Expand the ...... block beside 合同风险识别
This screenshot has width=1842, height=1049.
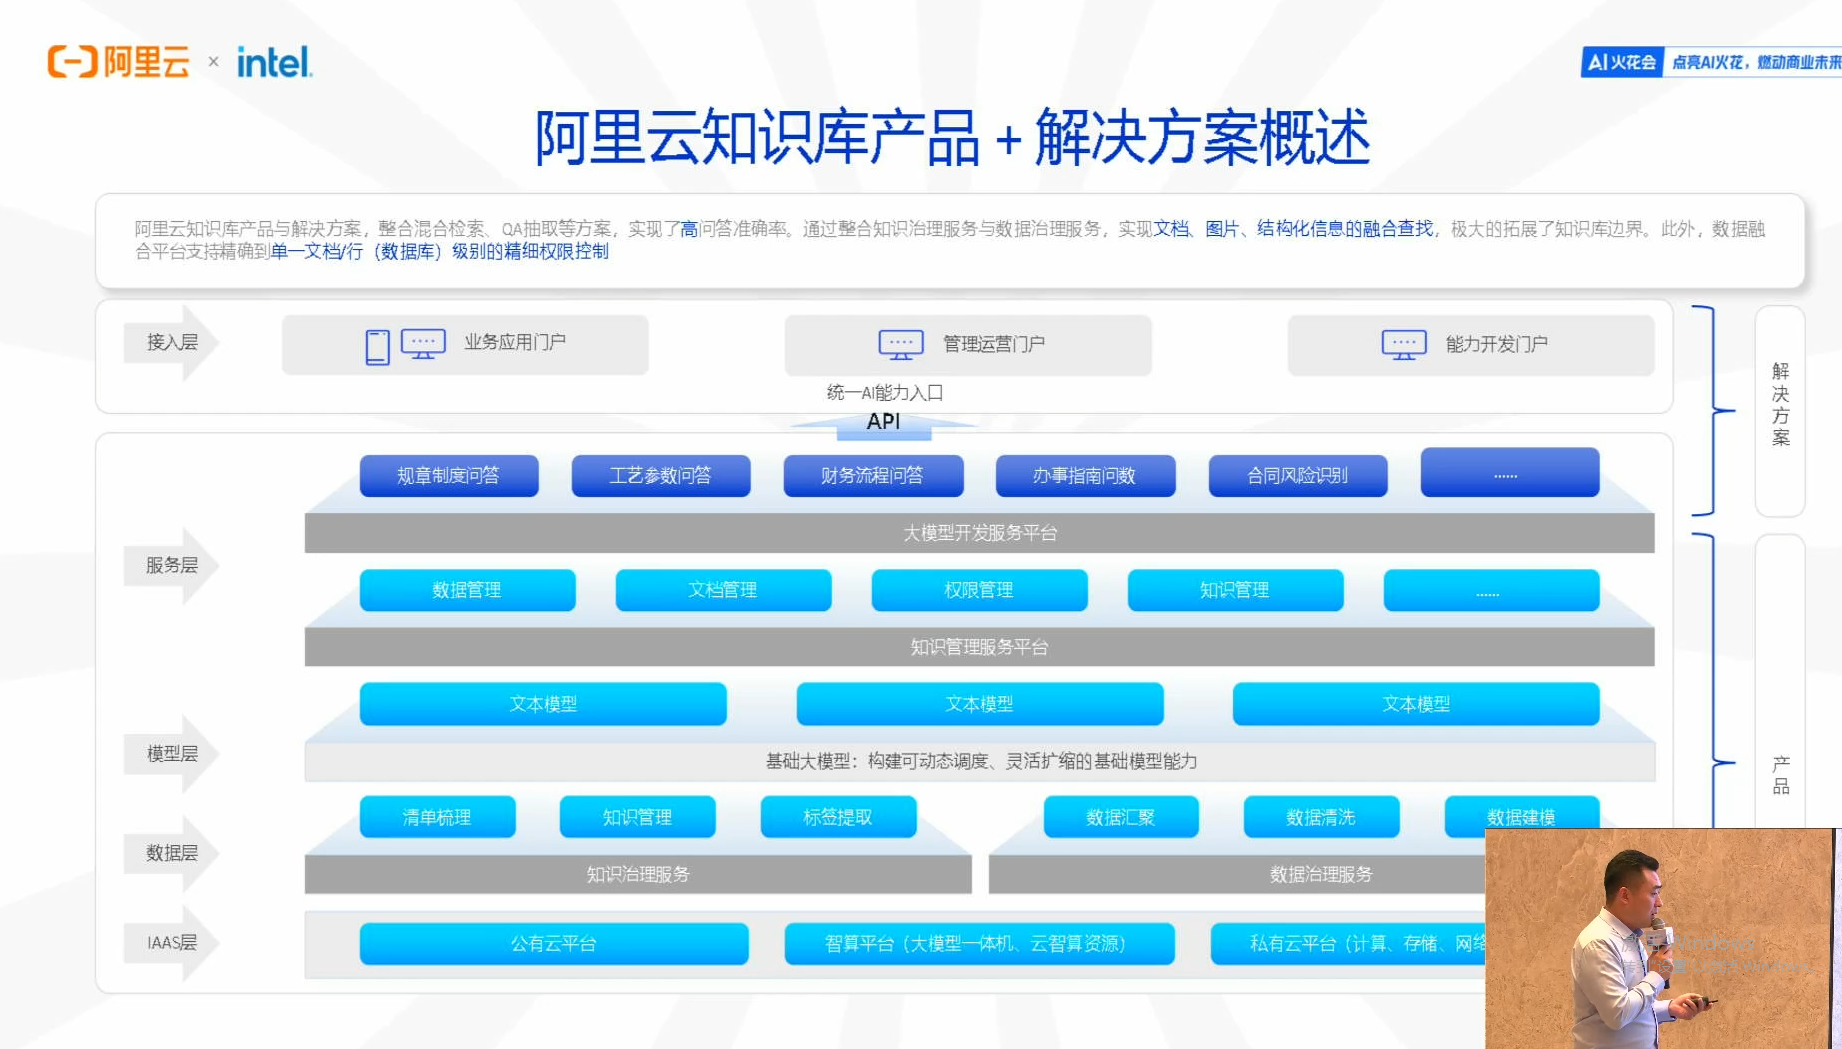point(1509,473)
